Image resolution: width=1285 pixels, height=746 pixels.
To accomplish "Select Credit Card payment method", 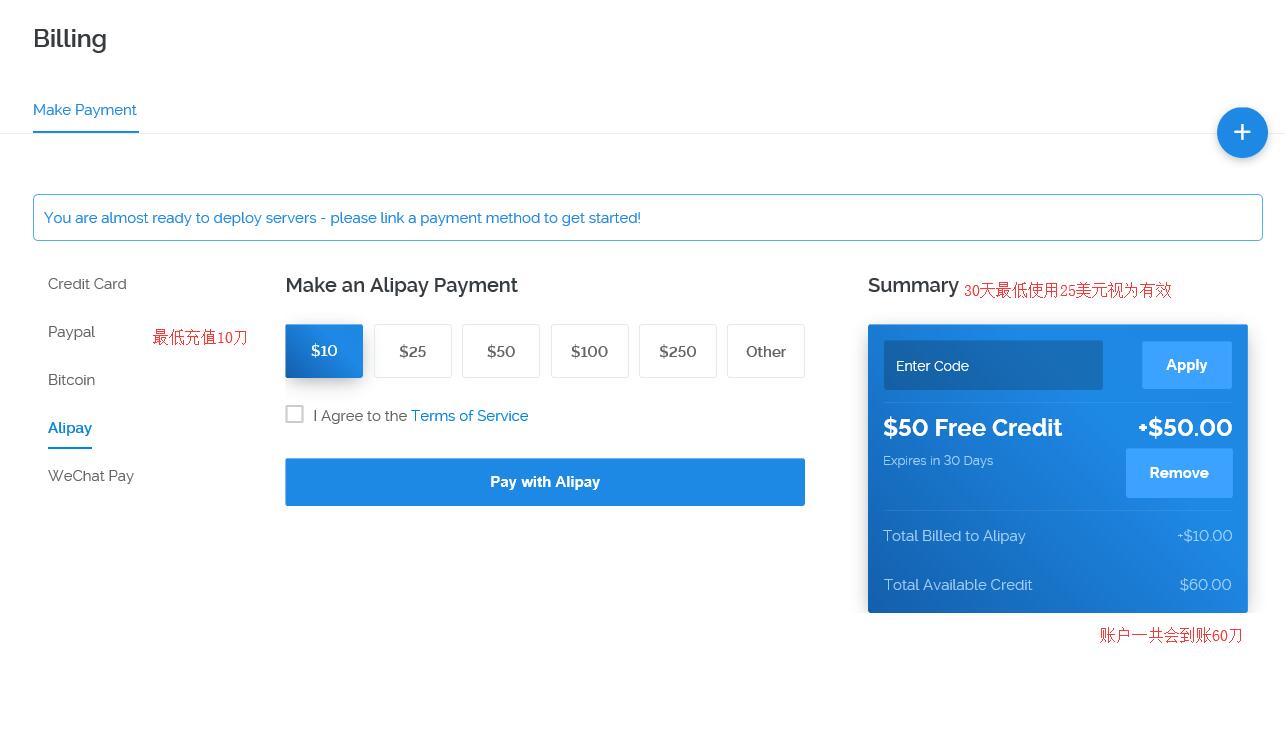I will point(87,284).
